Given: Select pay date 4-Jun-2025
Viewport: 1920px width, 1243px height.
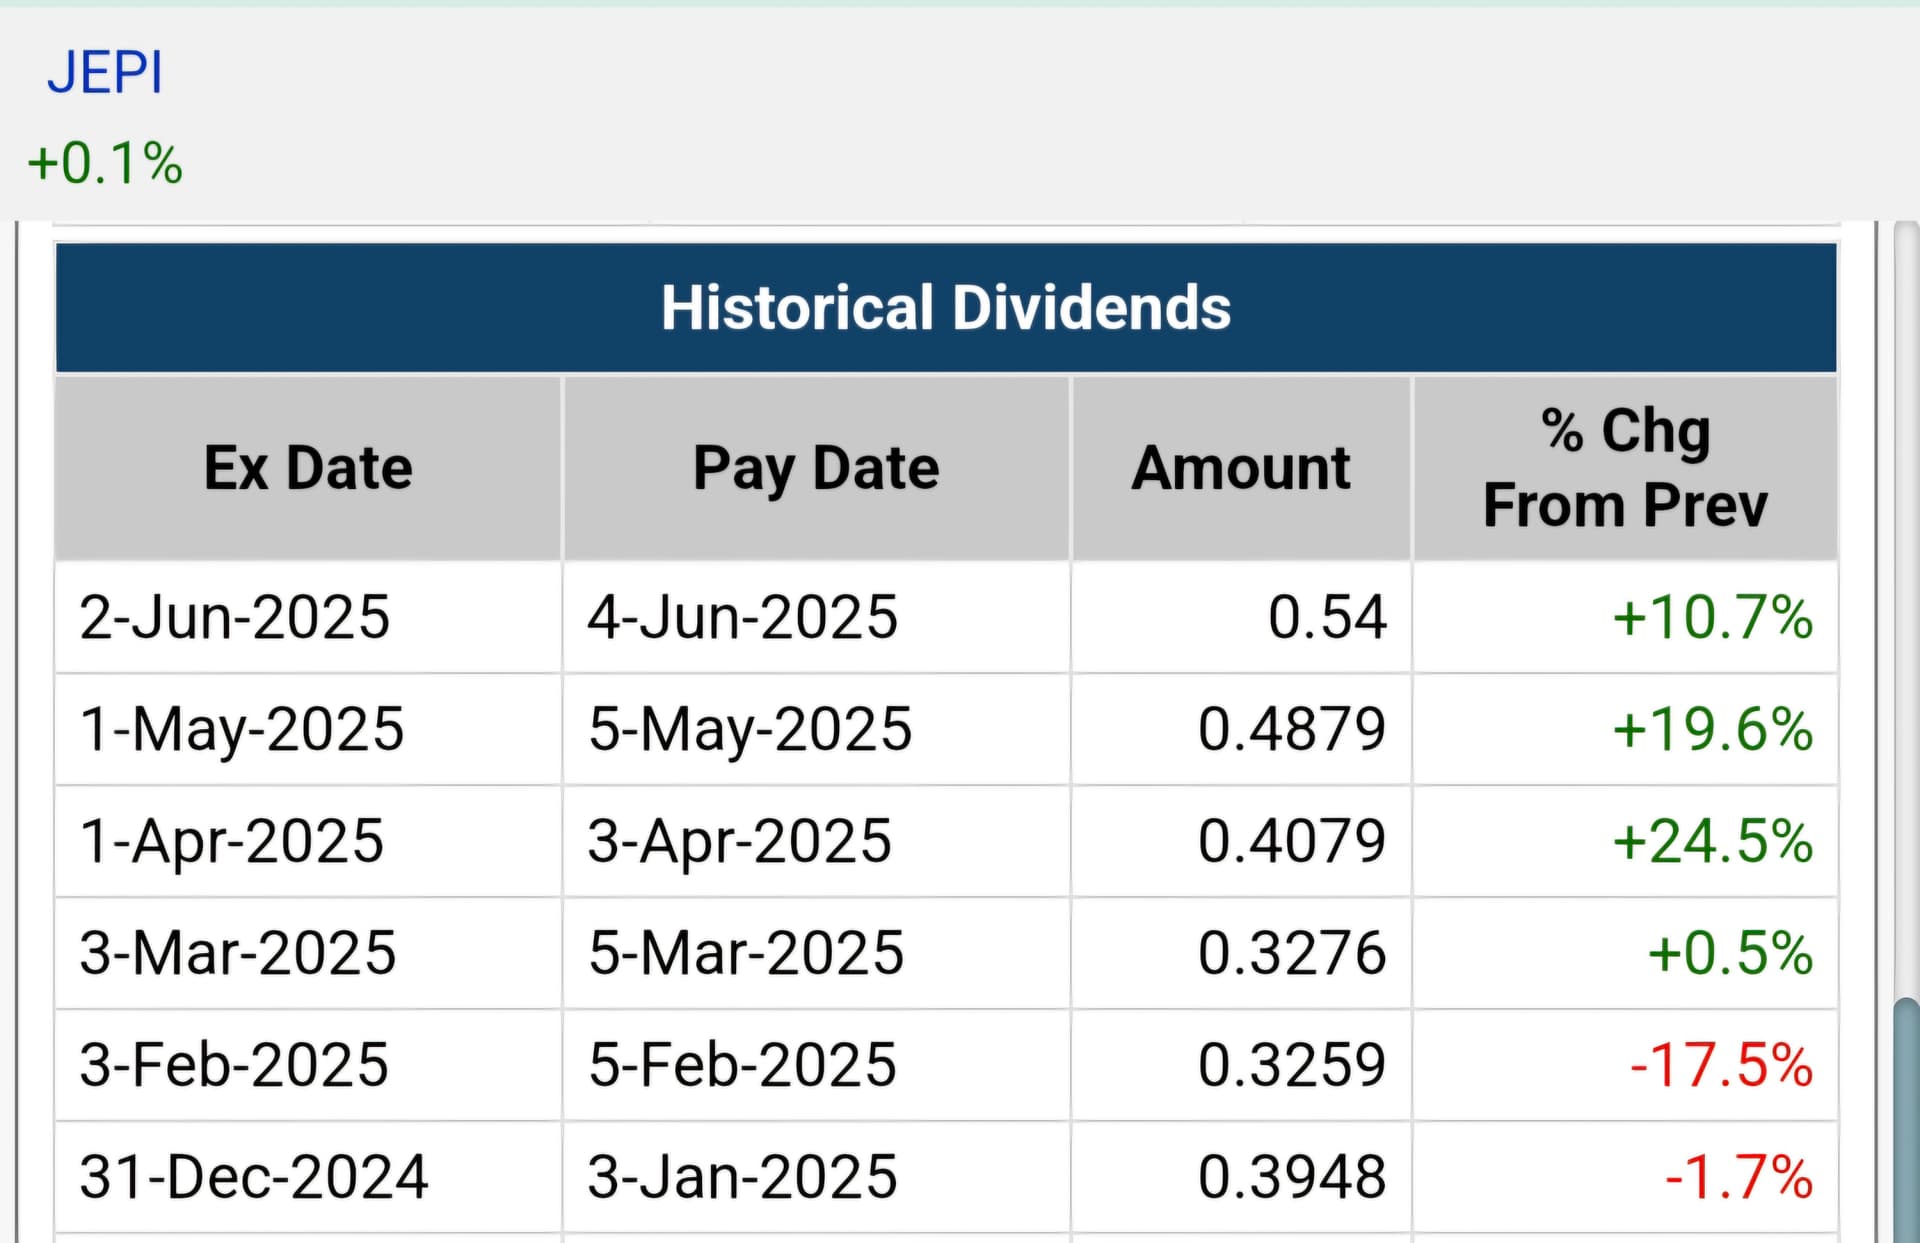Looking at the screenshot, I should point(743,617).
